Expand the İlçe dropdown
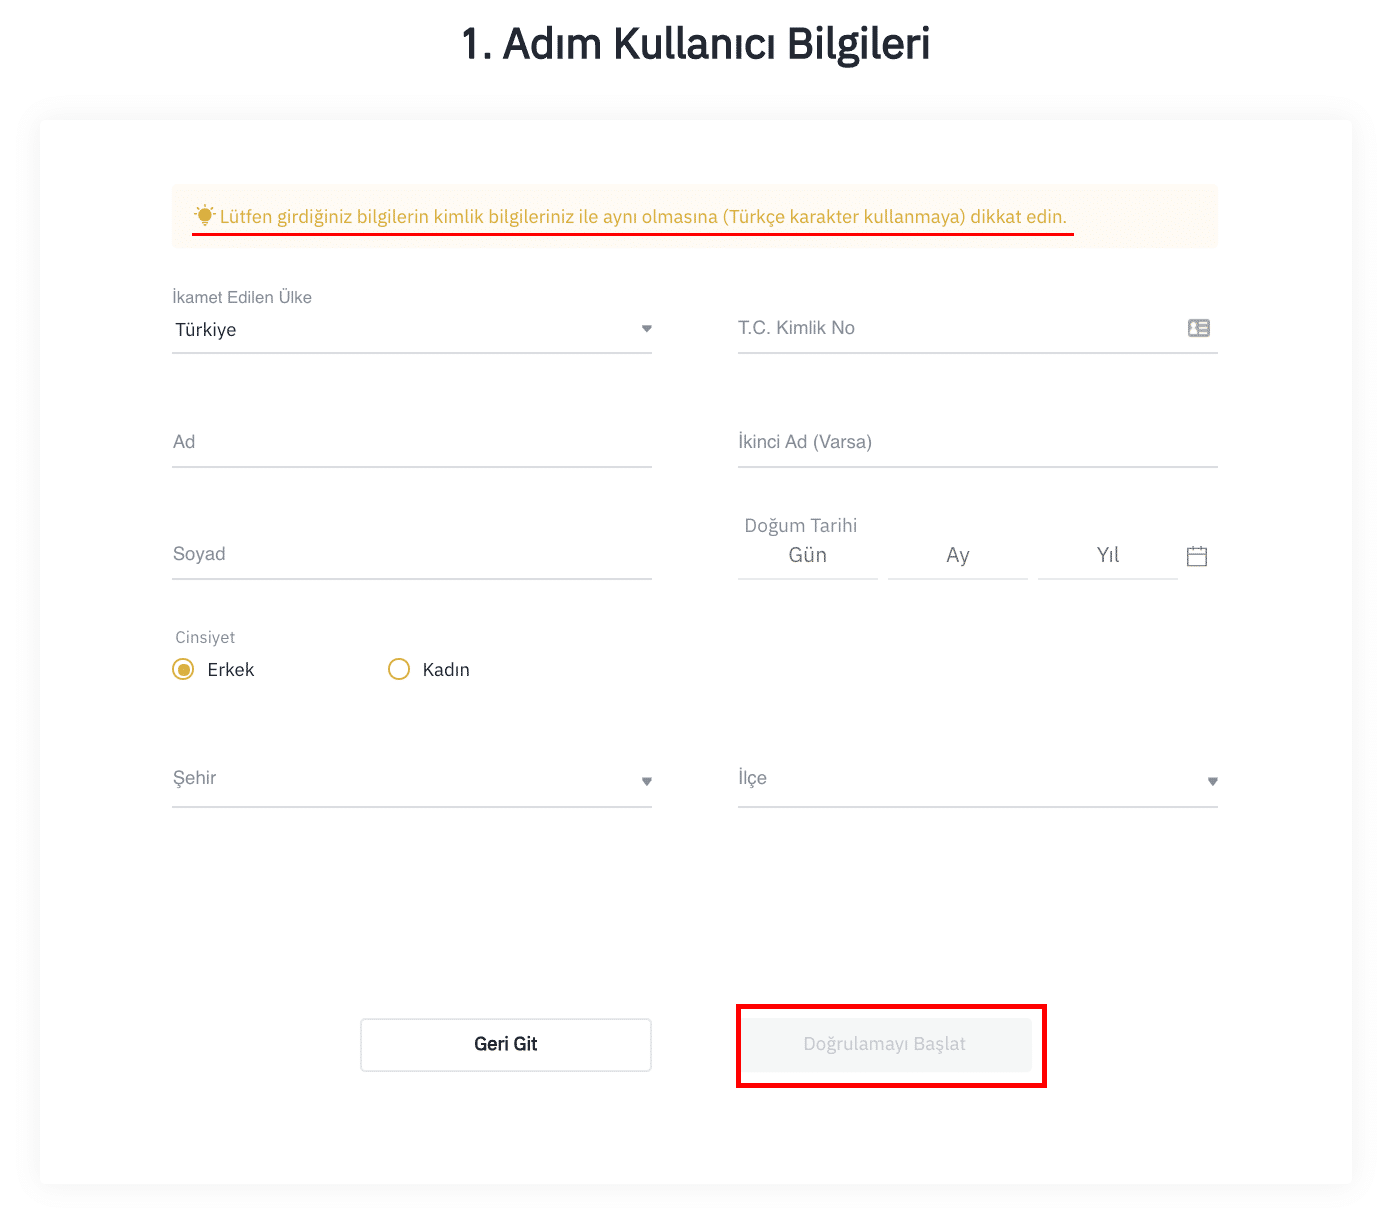1384x1210 pixels. [1212, 781]
